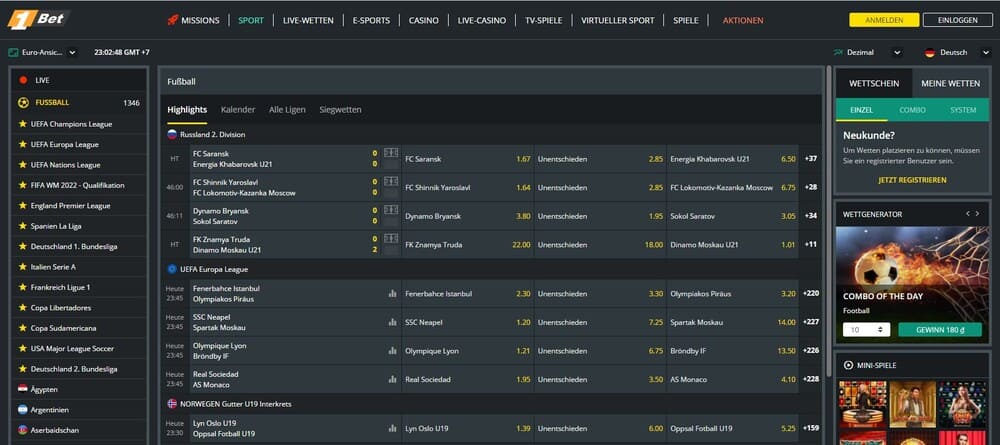Click the Russia flag icon for 2. Division
Viewport: 1000px width, 445px height.
point(172,135)
